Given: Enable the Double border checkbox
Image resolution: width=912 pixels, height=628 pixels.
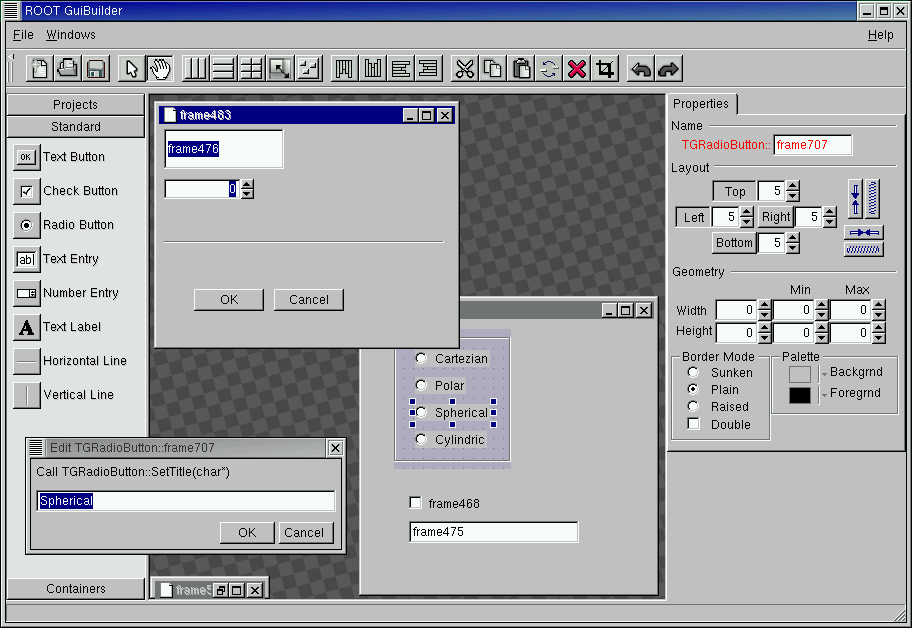Looking at the screenshot, I should tap(693, 424).
